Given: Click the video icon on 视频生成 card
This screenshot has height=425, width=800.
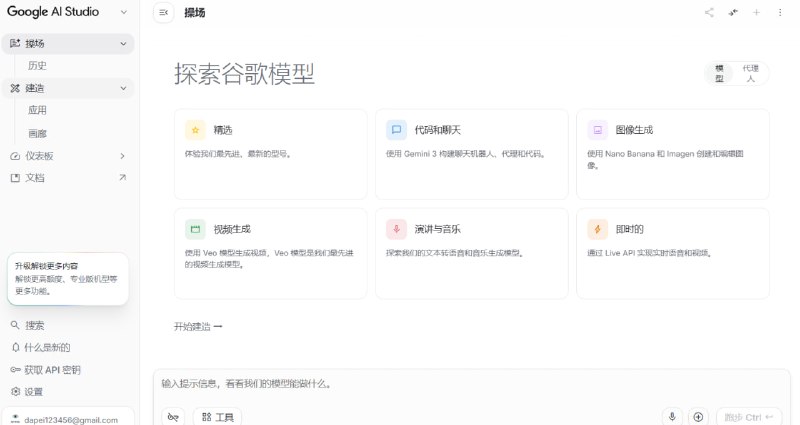Looking at the screenshot, I should point(195,229).
